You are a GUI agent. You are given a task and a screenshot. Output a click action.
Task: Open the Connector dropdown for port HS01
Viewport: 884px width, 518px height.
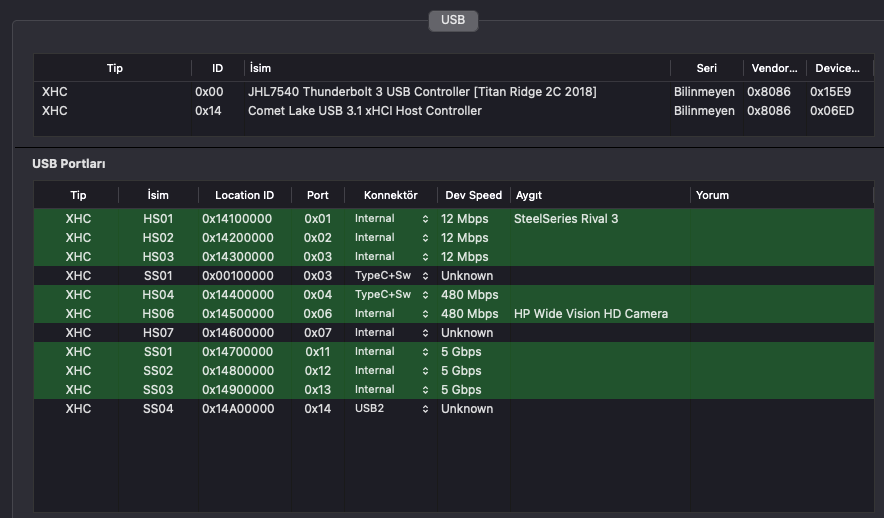390,219
